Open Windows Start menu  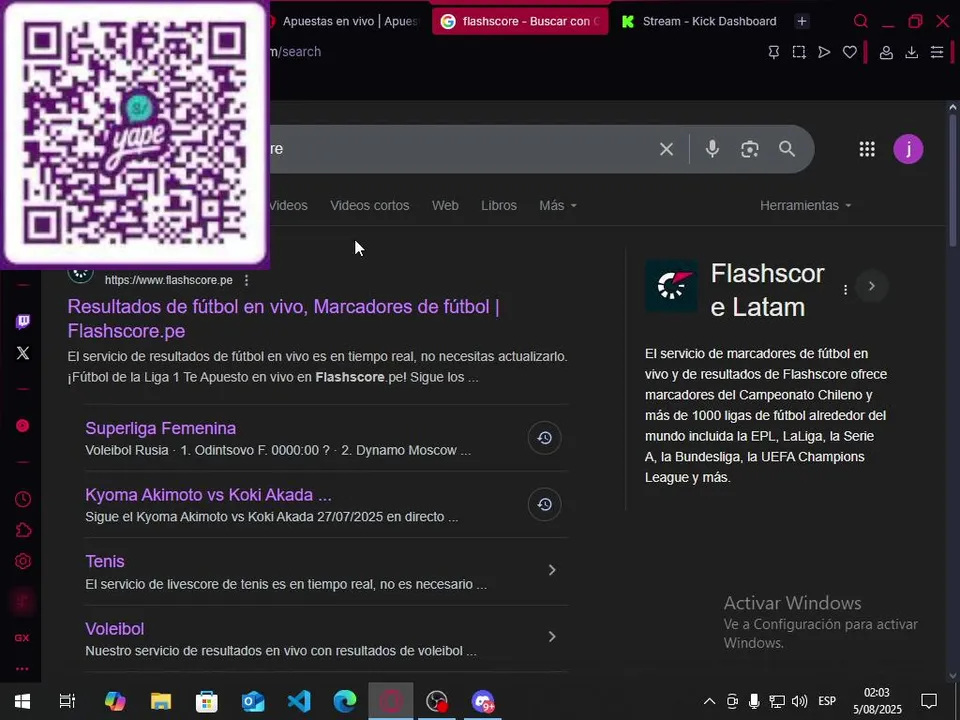coord(22,702)
